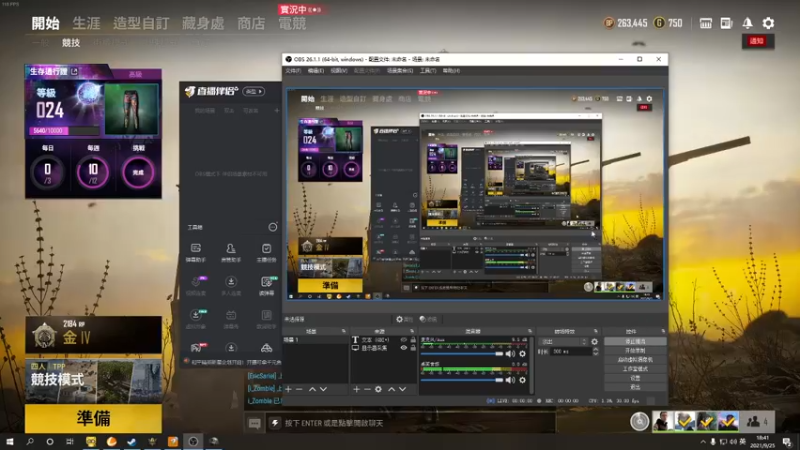This screenshot has width=800, height=450.
Task: Mute the desktop audio track in OBS mixer
Action: pos(510,380)
